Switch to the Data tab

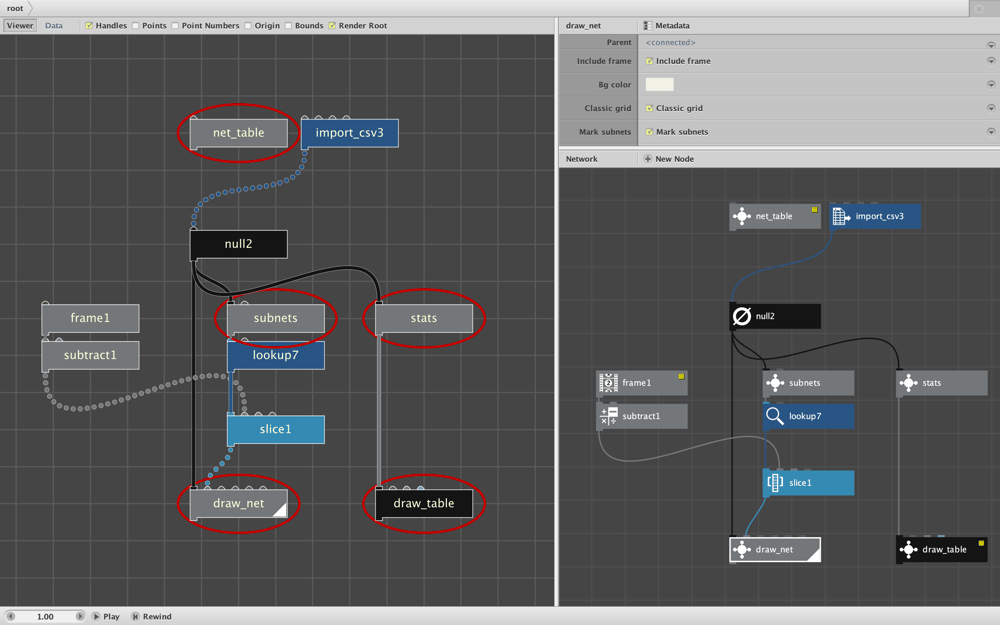(x=54, y=26)
